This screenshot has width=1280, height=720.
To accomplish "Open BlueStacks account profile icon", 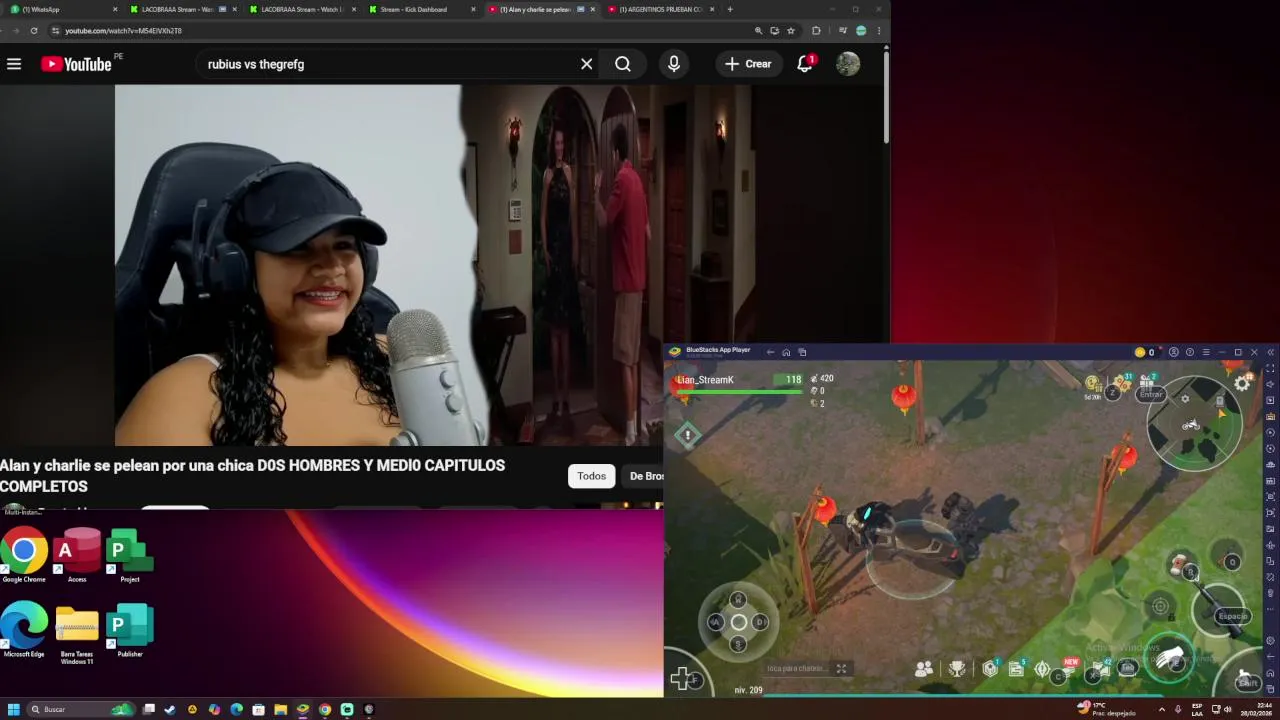I will tap(1174, 352).
